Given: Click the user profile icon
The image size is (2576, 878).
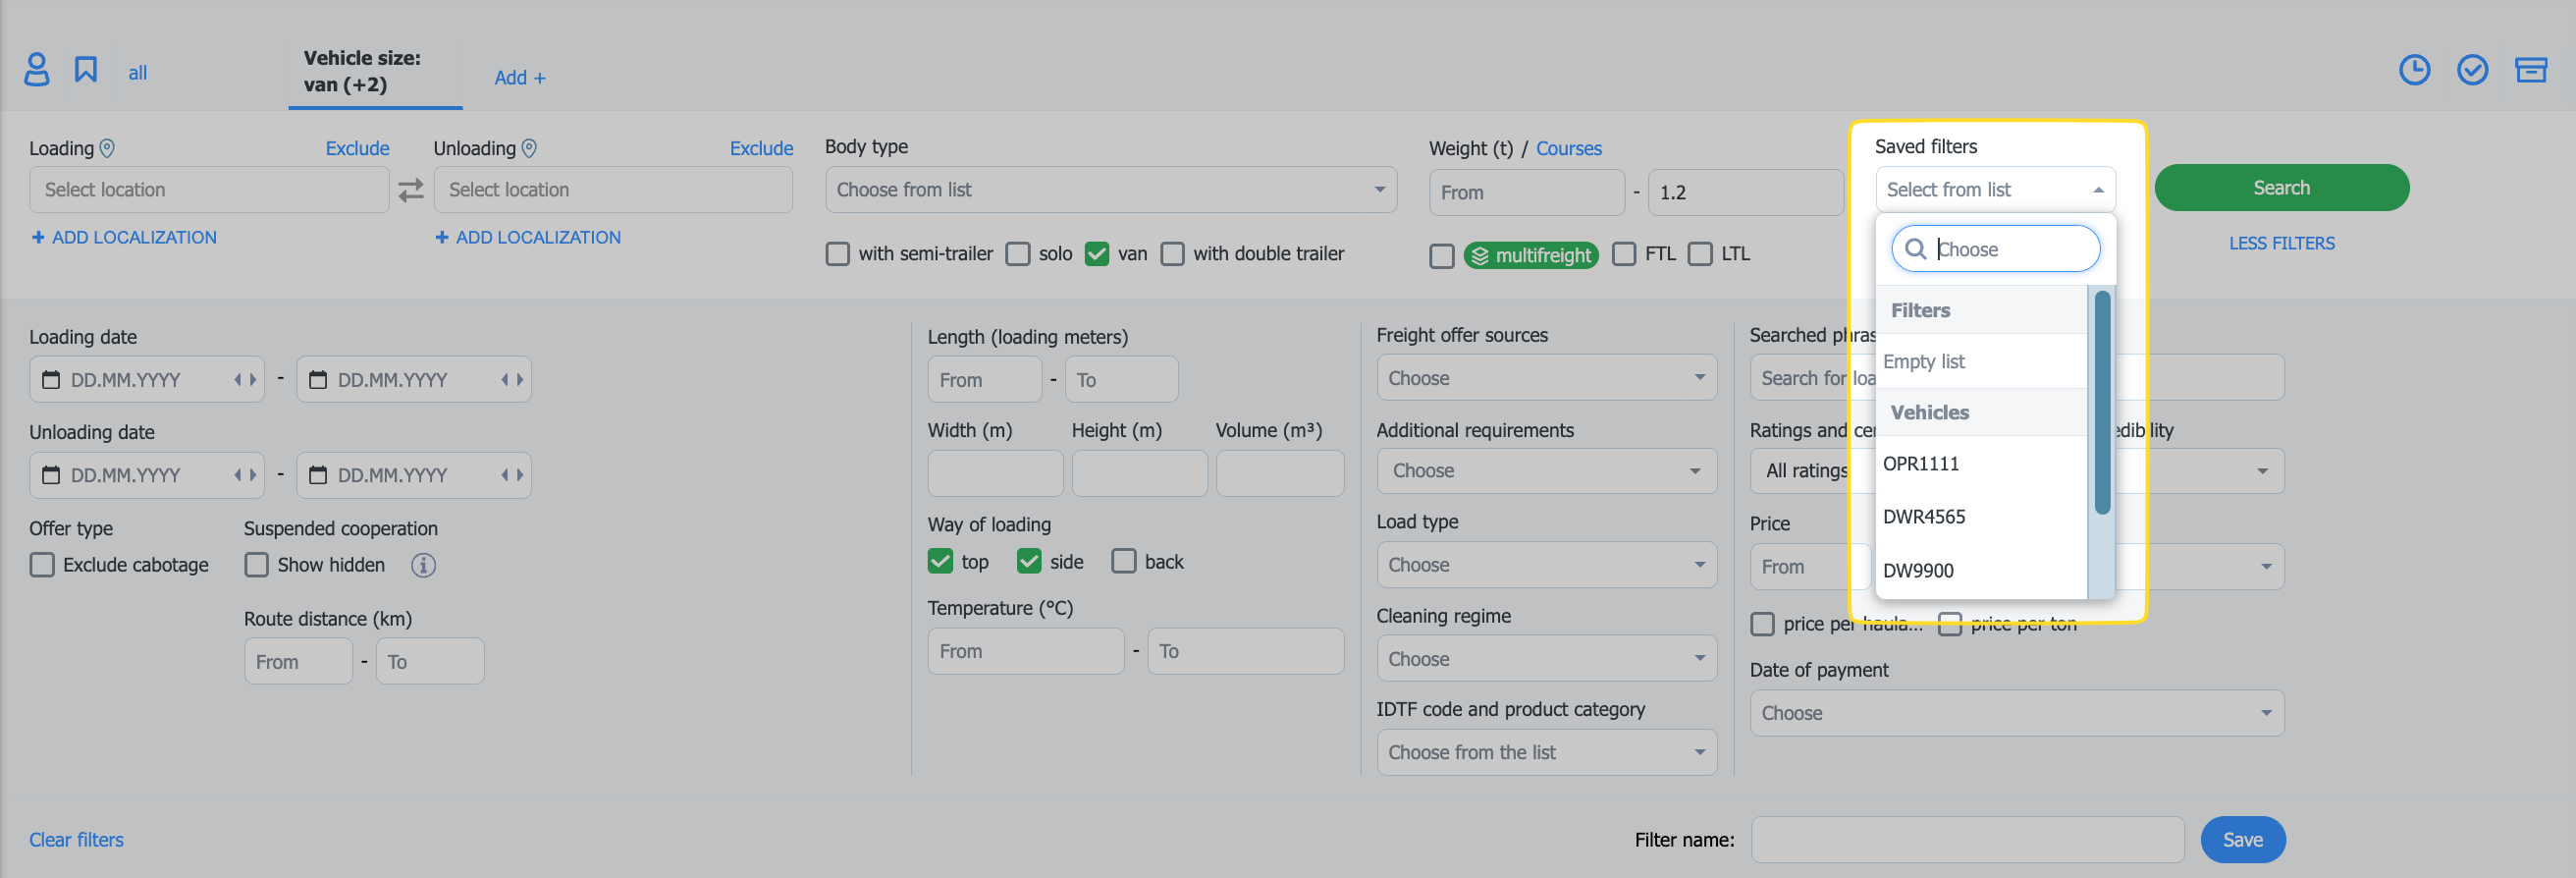Looking at the screenshot, I should tap(36, 70).
